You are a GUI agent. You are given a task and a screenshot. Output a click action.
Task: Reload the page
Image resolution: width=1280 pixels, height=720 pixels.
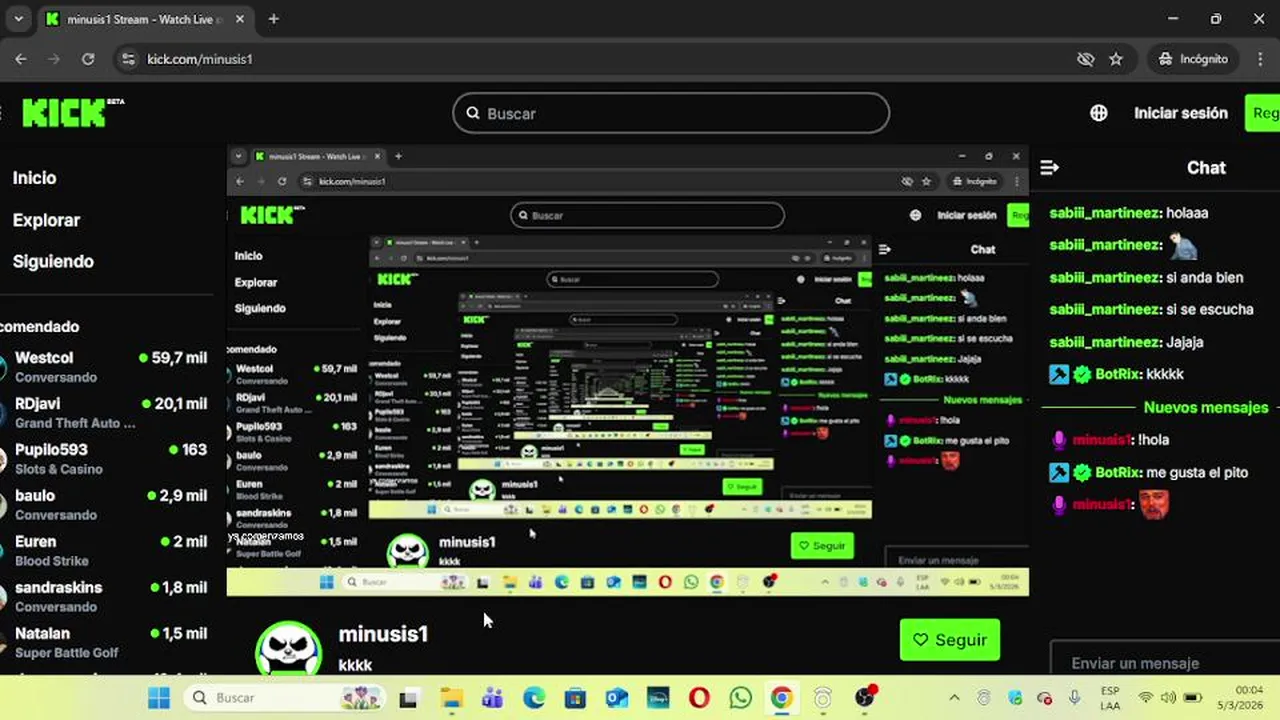pos(88,59)
